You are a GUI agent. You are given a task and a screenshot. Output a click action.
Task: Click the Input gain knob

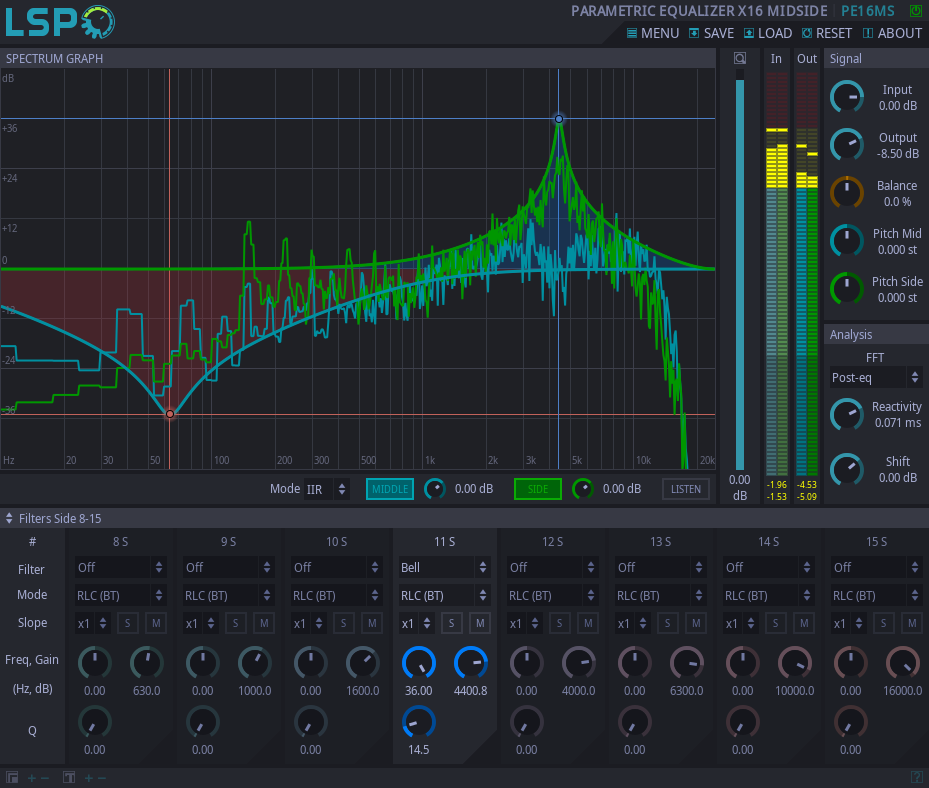tap(847, 97)
